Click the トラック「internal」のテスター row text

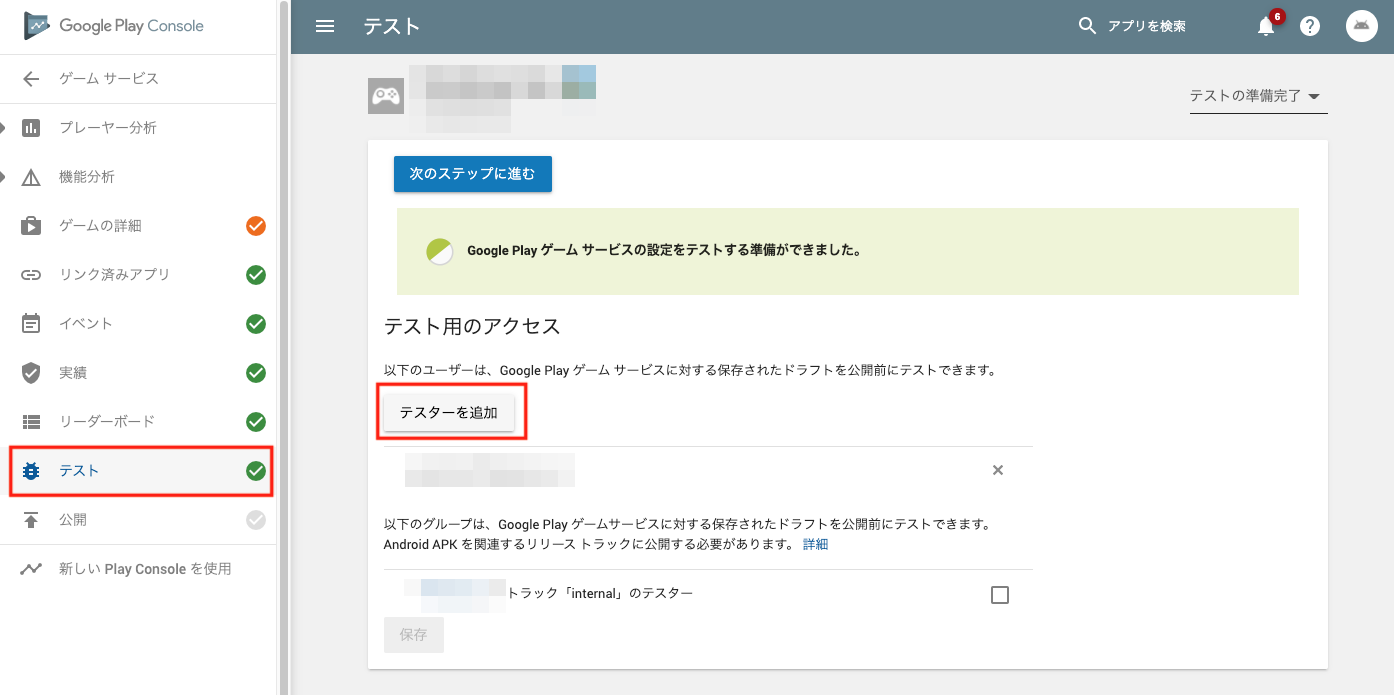click(x=600, y=594)
